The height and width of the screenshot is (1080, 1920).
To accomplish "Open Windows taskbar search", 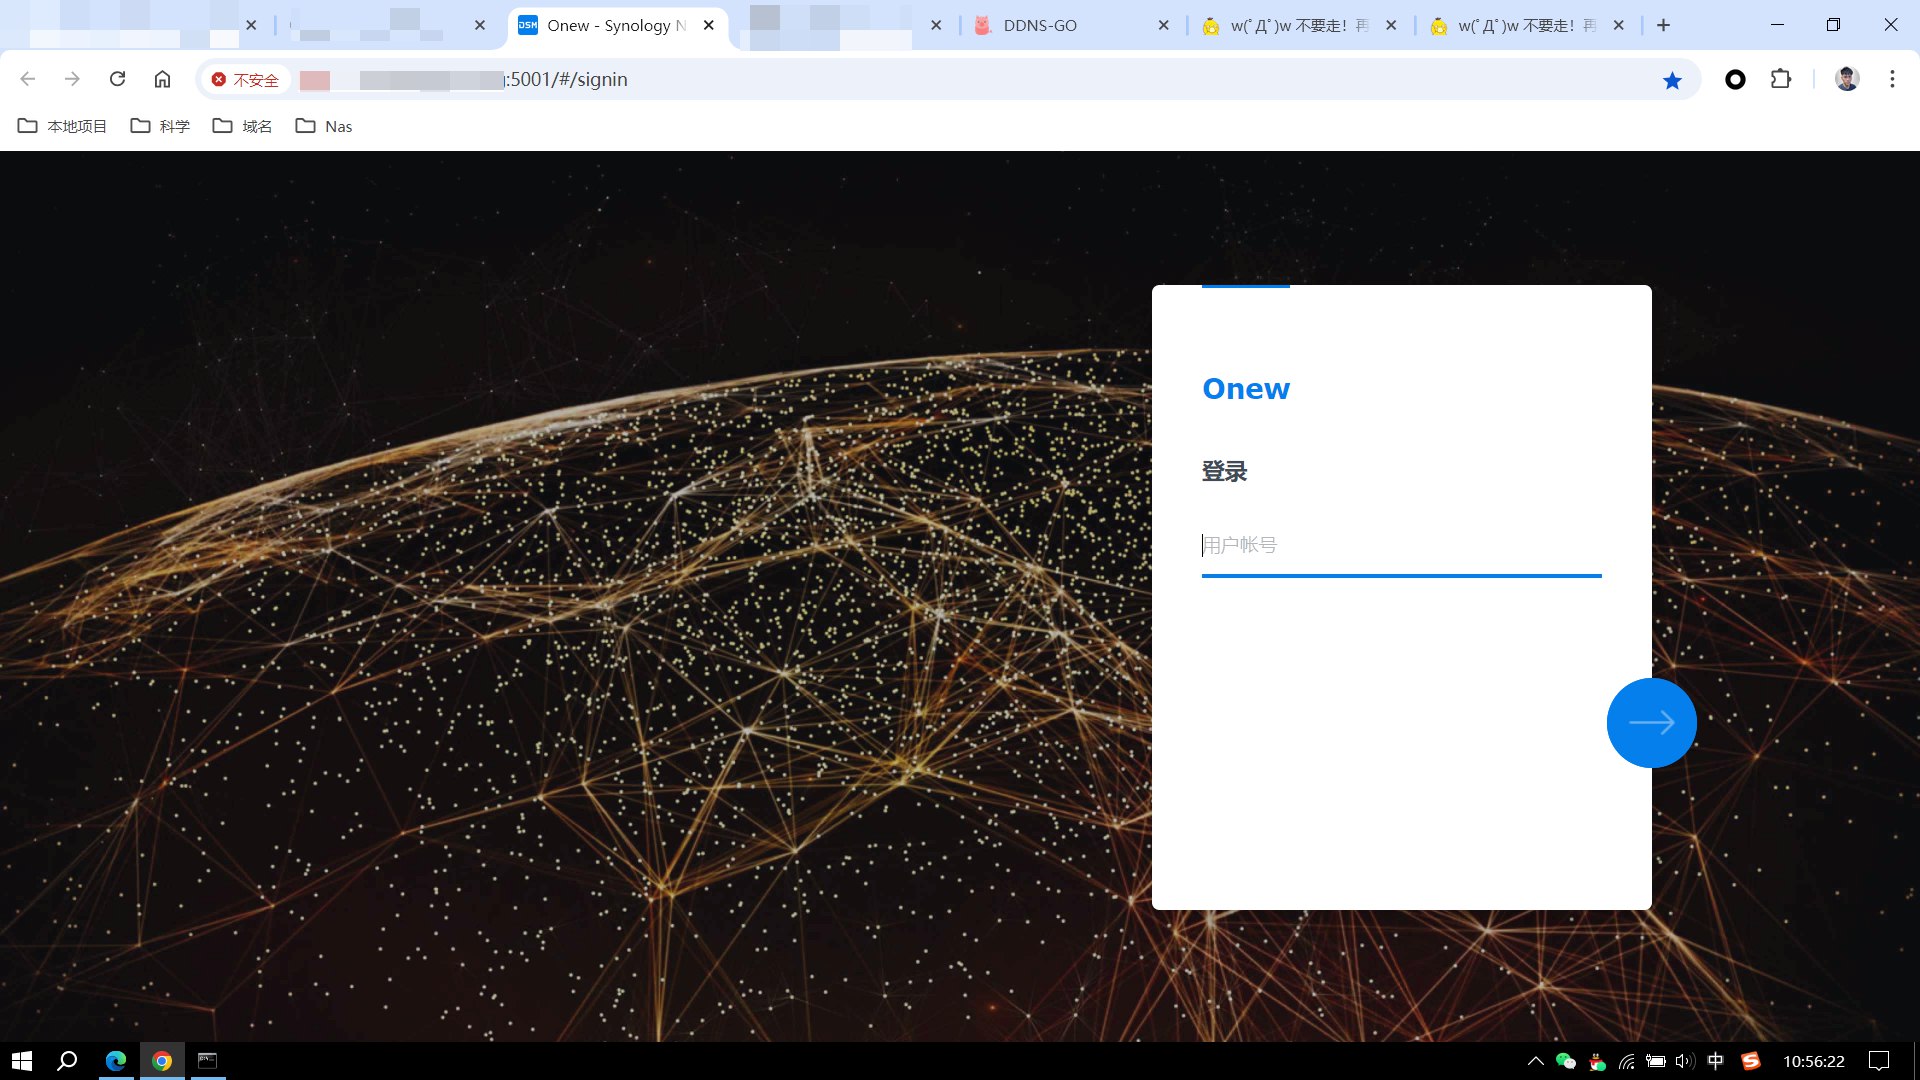I will coord(67,1061).
